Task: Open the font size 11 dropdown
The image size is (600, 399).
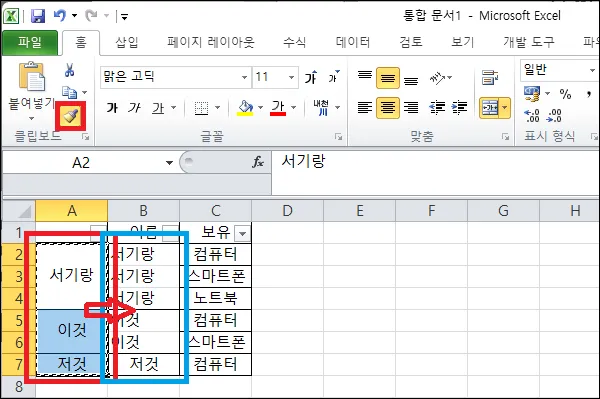Action: [x=291, y=77]
